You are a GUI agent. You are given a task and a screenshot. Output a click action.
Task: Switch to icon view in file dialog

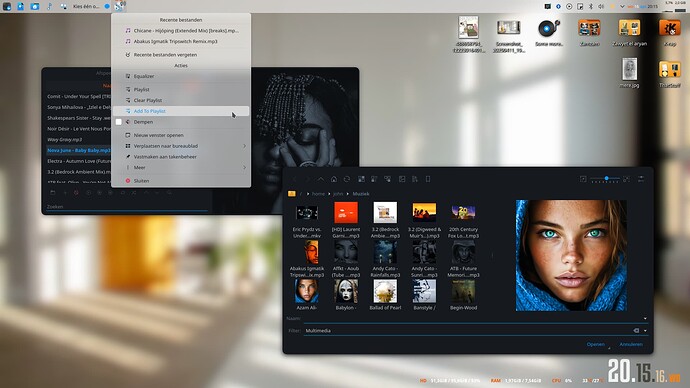(x=361, y=179)
